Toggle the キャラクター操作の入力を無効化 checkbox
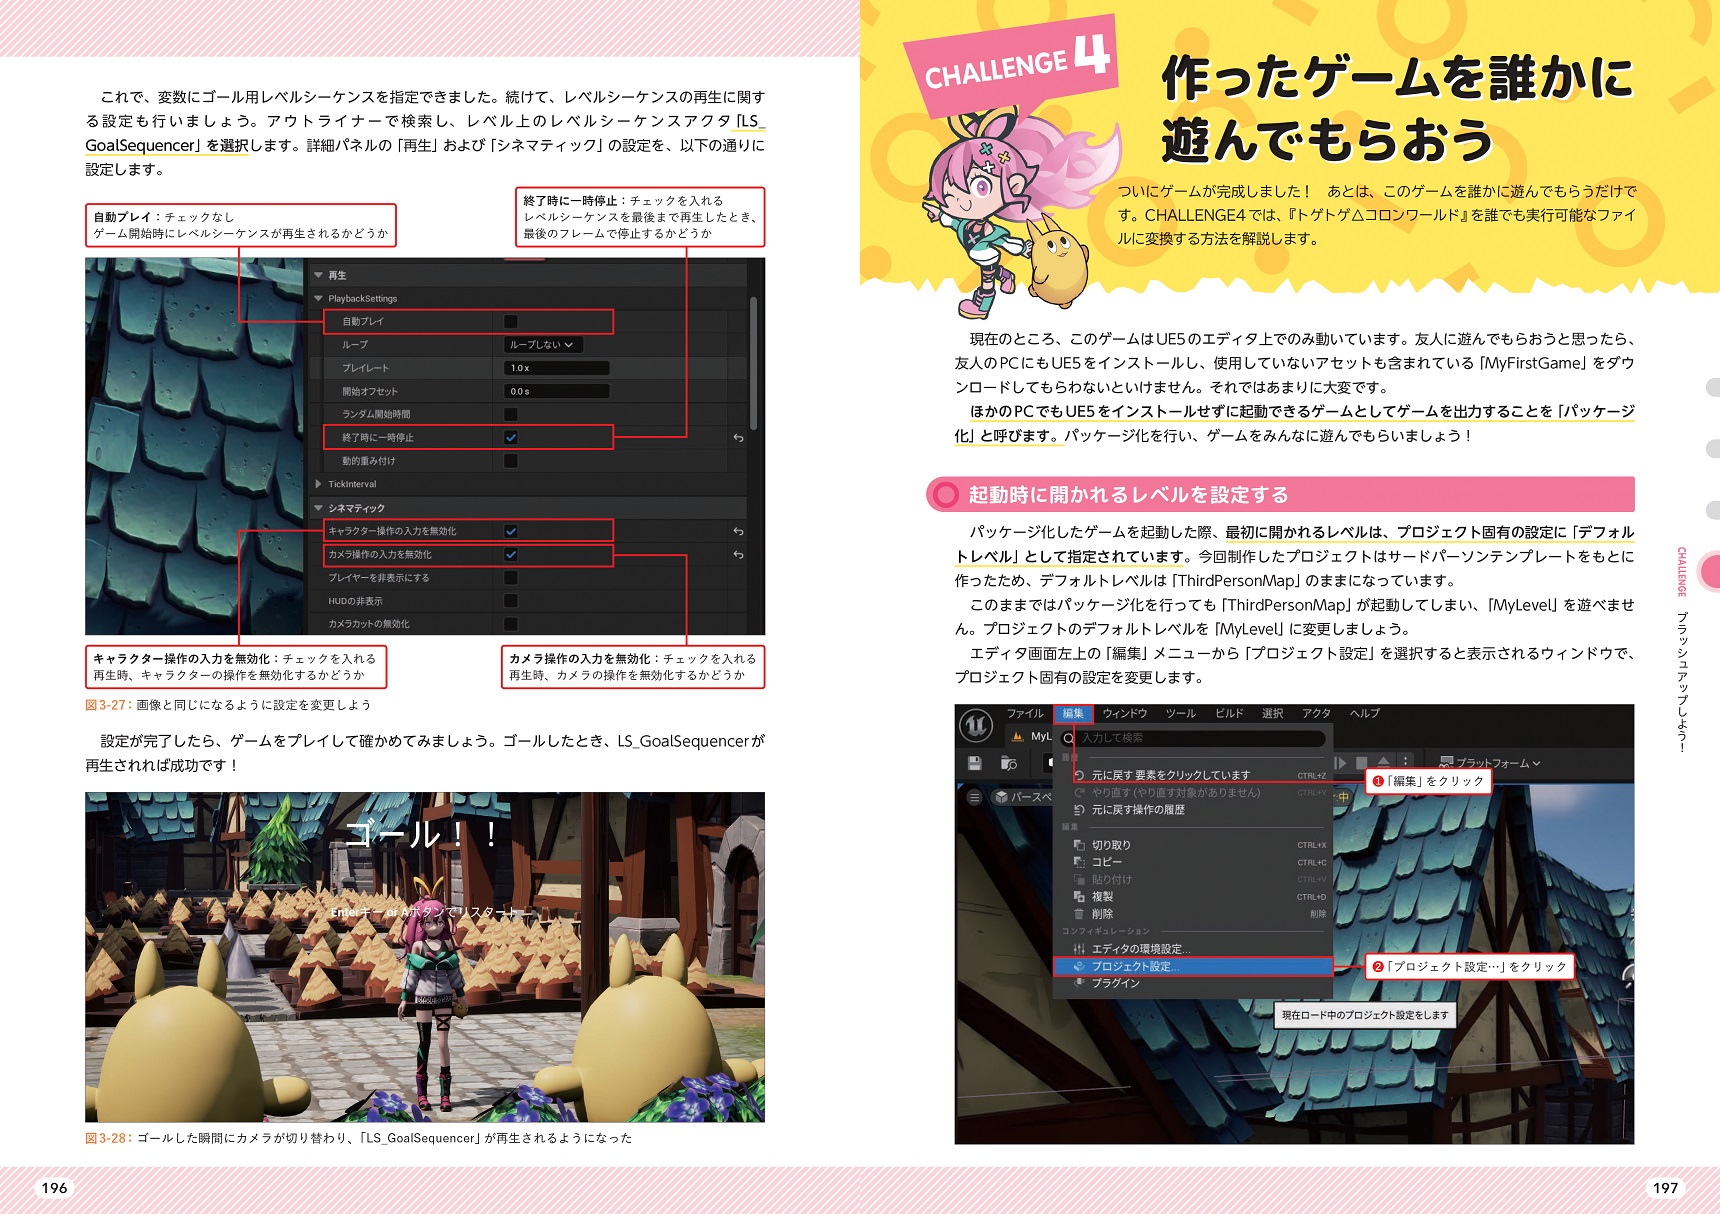This screenshot has width=1720, height=1214. pyautogui.click(x=511, y=532)
